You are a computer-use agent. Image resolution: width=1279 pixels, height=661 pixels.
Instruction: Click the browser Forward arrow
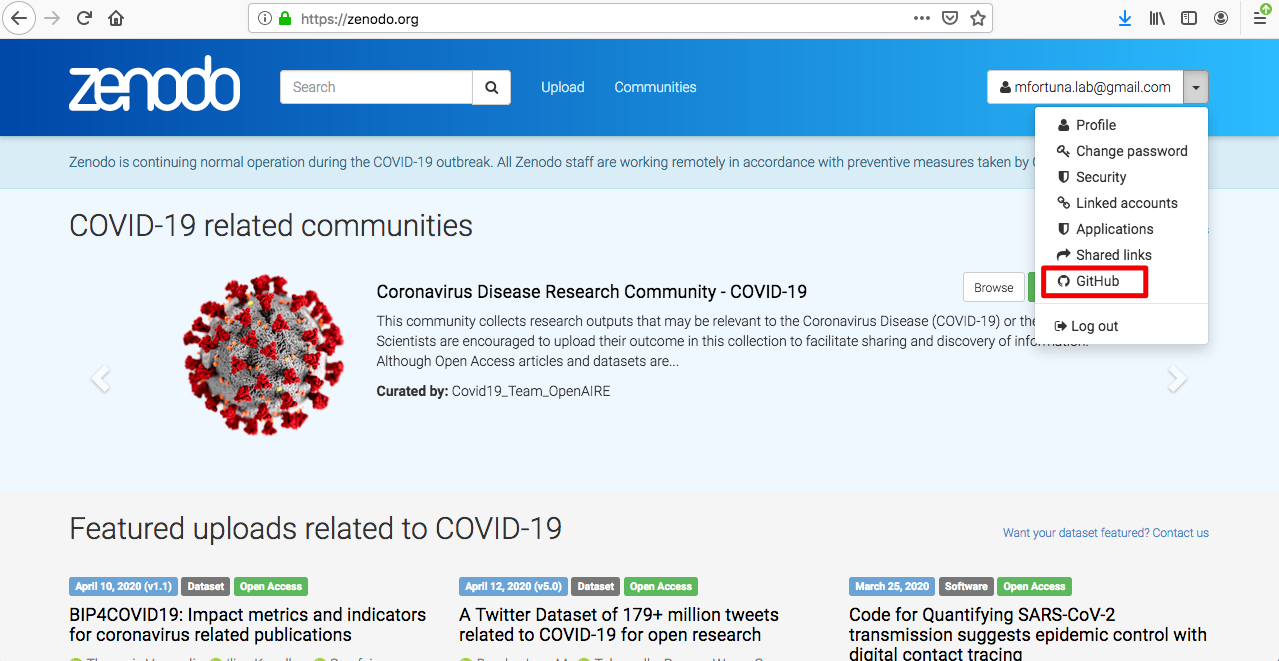pos(52,18)
